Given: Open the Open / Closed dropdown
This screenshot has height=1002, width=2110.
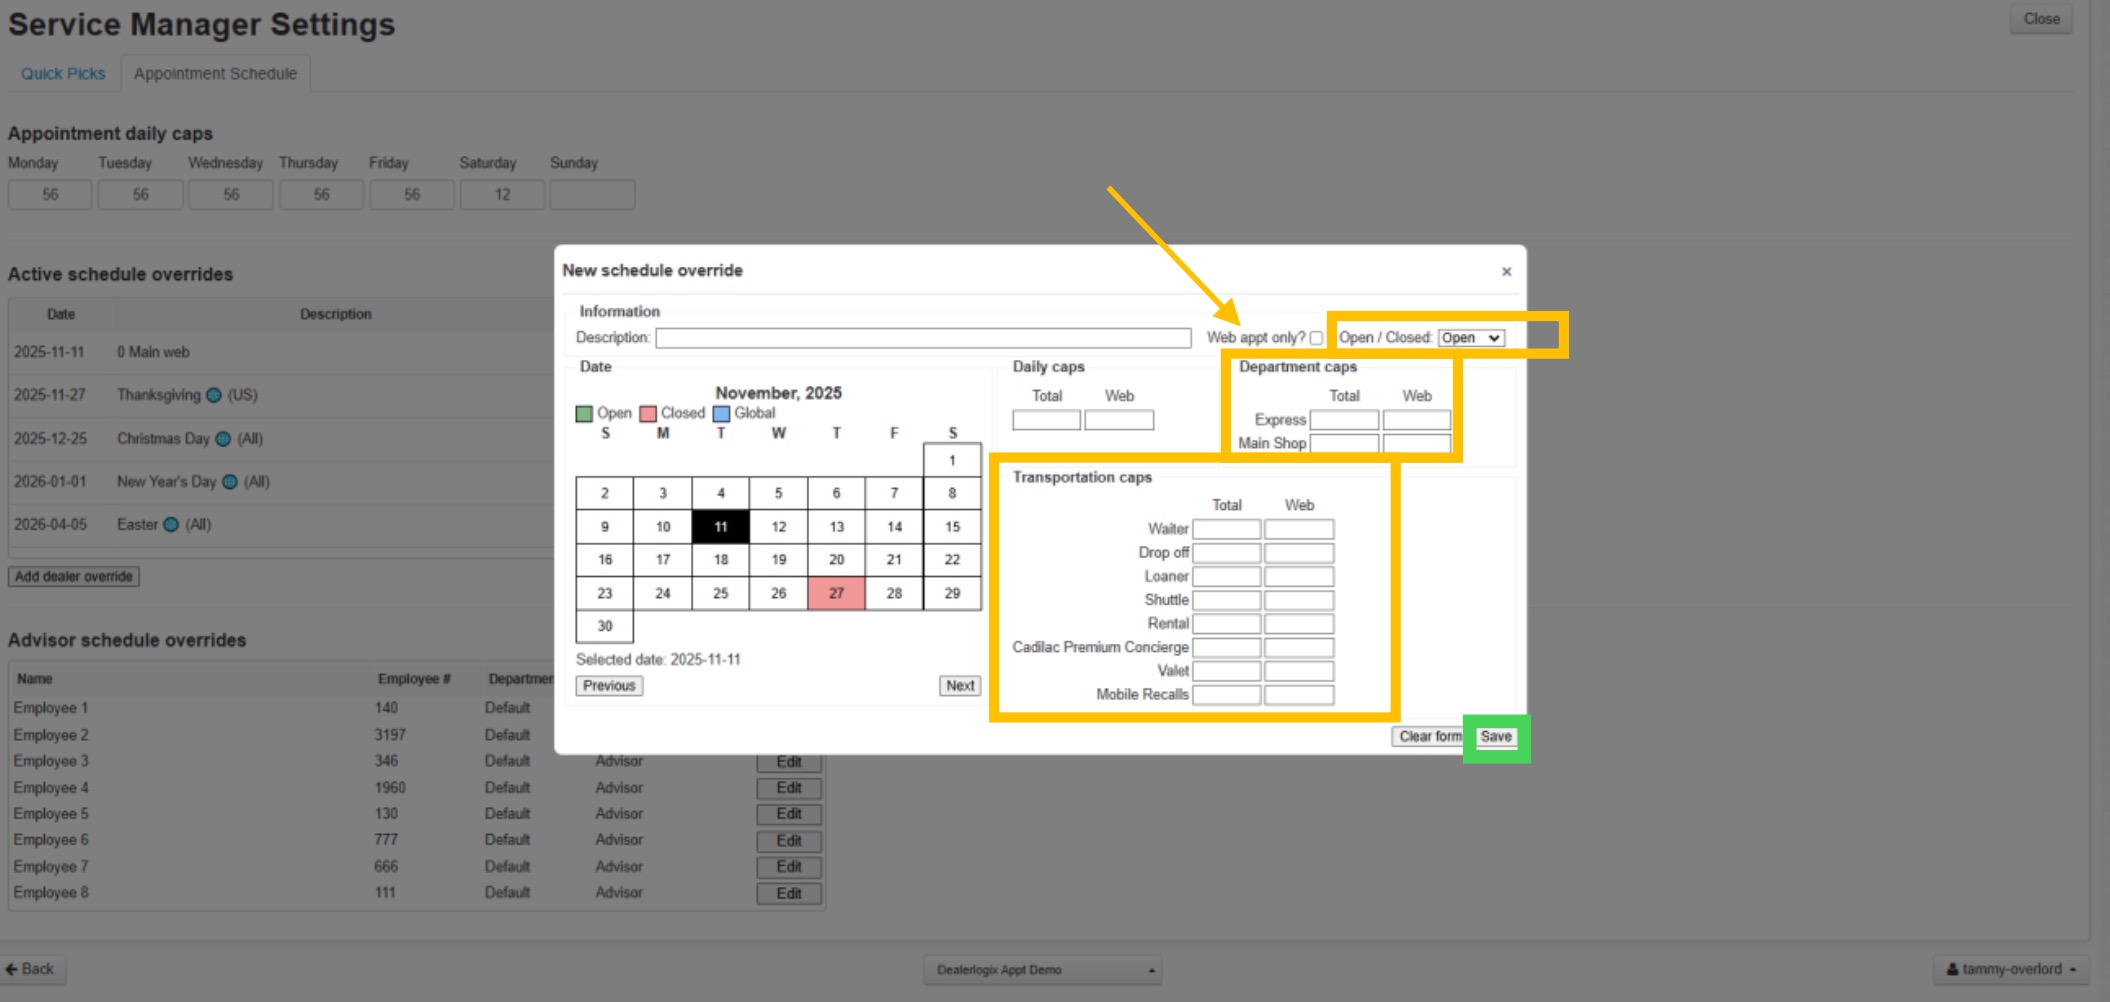Looking at the screenshot, I should pyautogui.click(x=1471, y=338).
